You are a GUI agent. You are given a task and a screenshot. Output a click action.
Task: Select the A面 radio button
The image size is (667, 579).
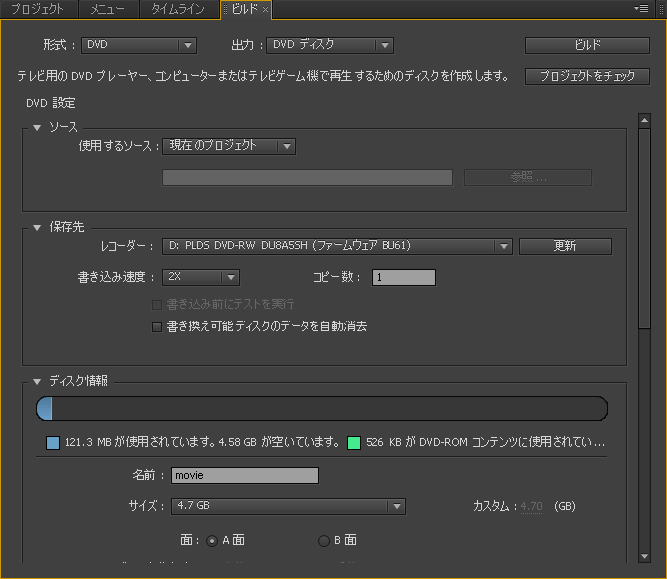(212, 540)
